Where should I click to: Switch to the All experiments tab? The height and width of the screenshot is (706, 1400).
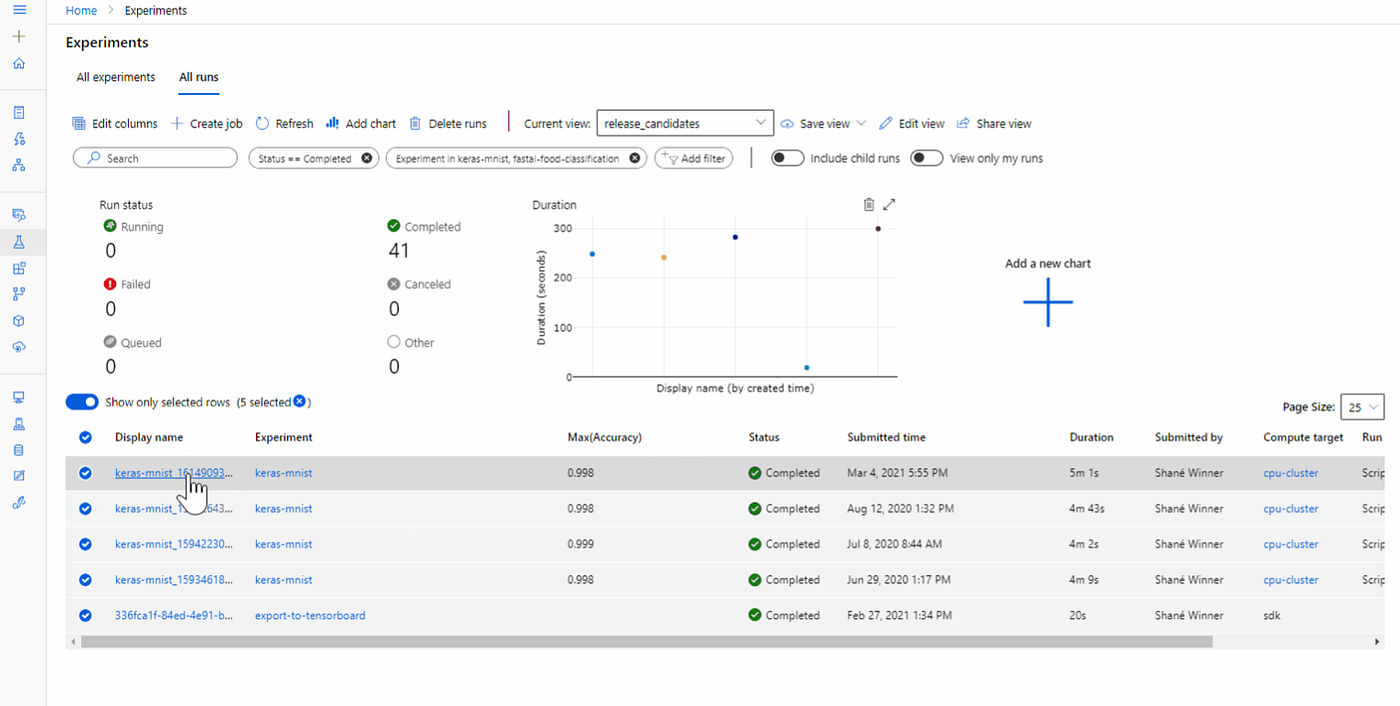click(x=116, y=77)
